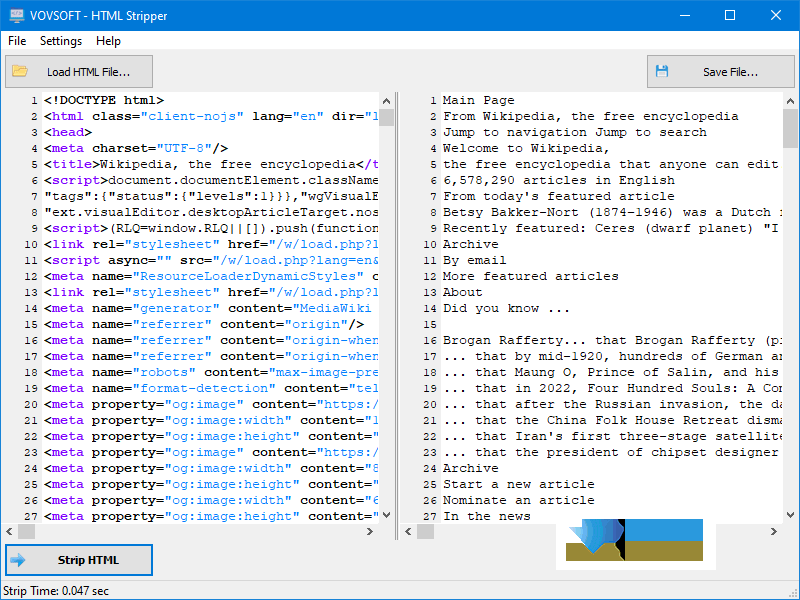The width and height of the screenshot is (800, 600).
Task: Click 'Nominate an article' output line
Action: click(518, 501)
